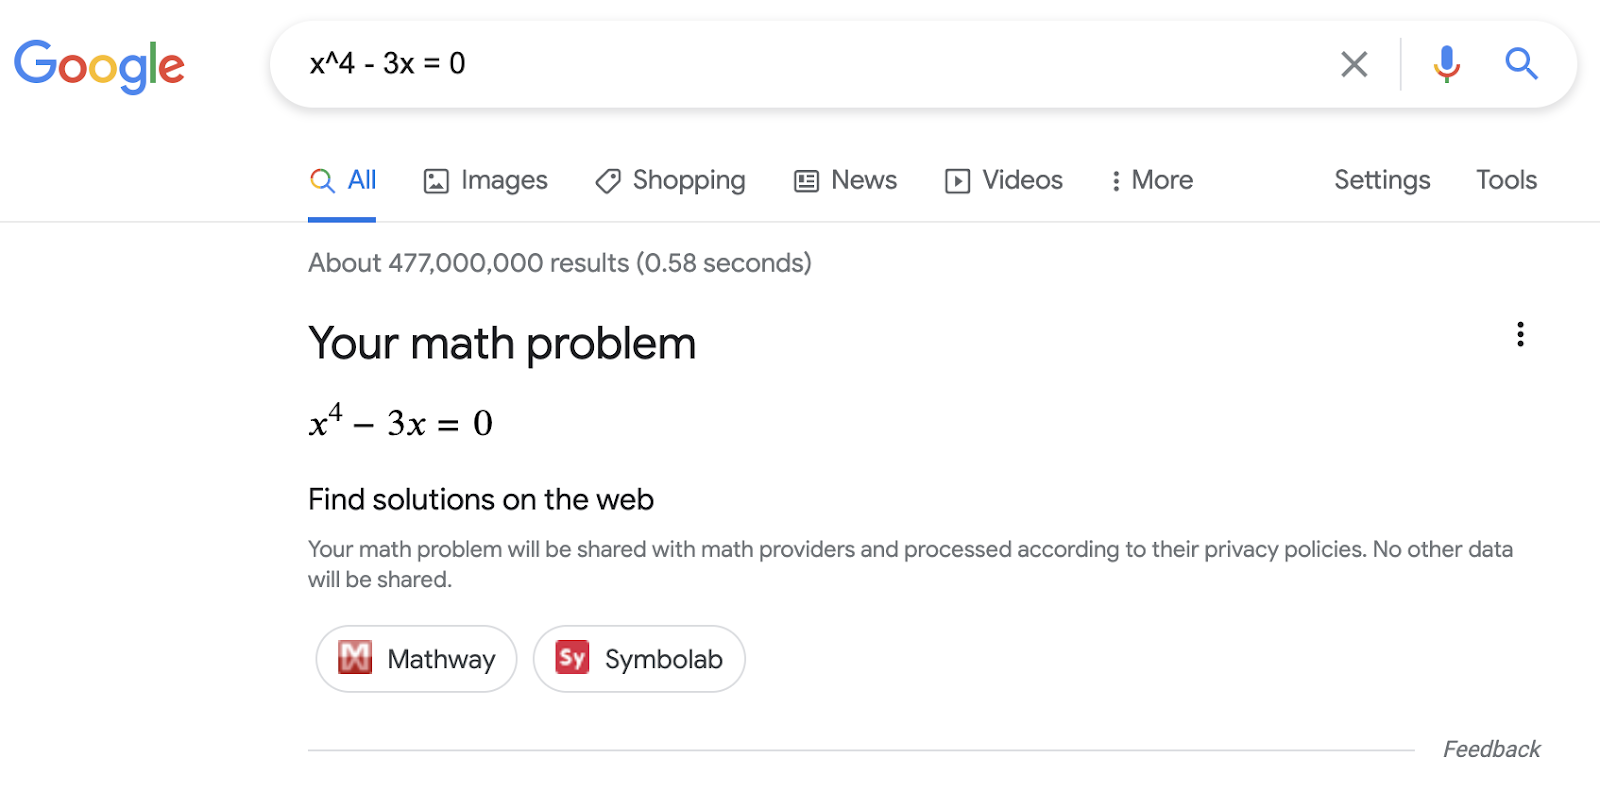Click the Google logo
The image size is (1600, 791).
pyautogui.click(x=99, y=64)
